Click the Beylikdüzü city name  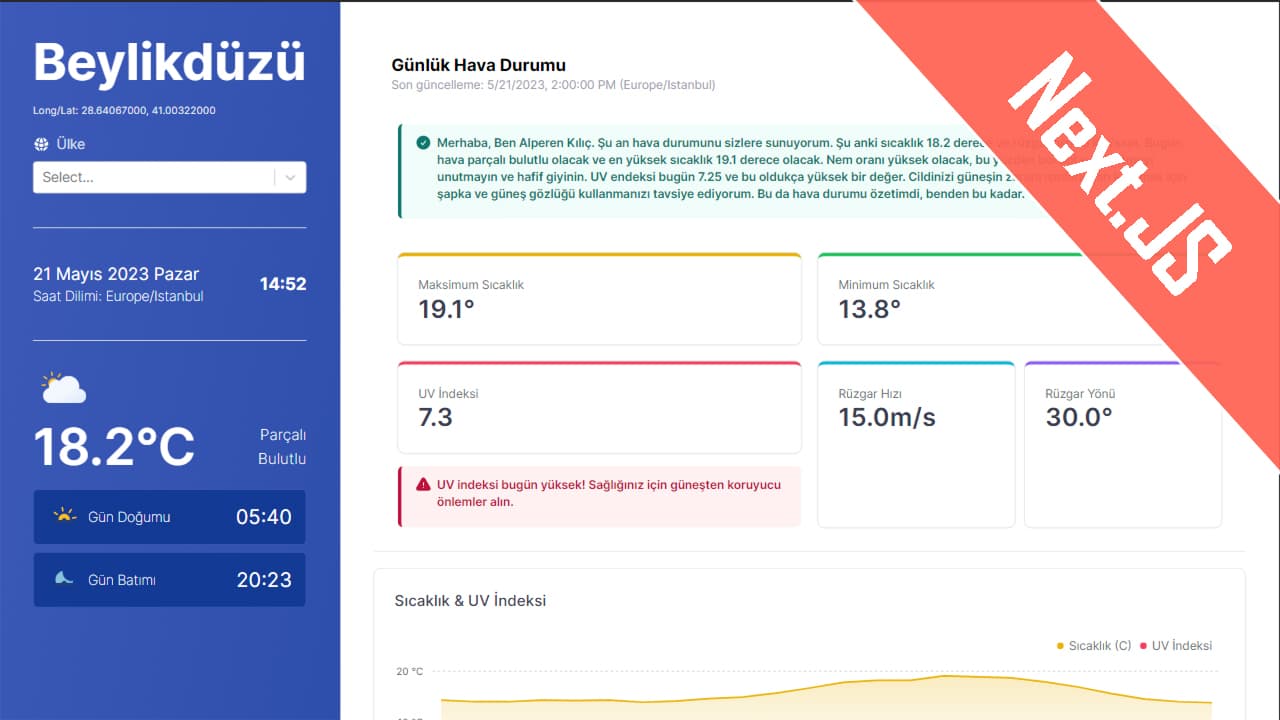point(170,63)
